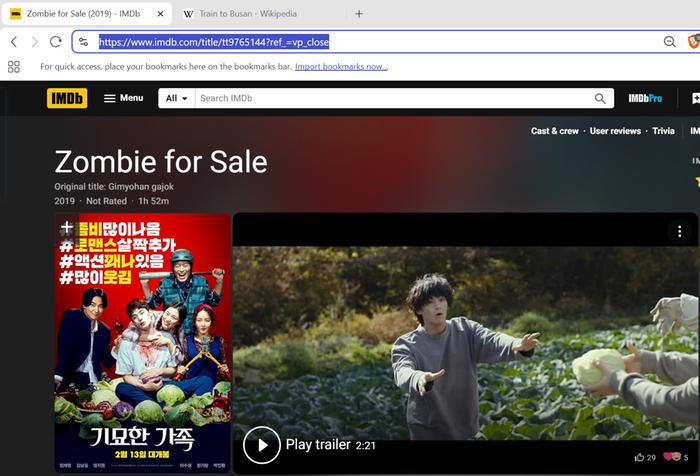
Task: Click the Not Rated certificate link
Action: (x=106, y=201)
